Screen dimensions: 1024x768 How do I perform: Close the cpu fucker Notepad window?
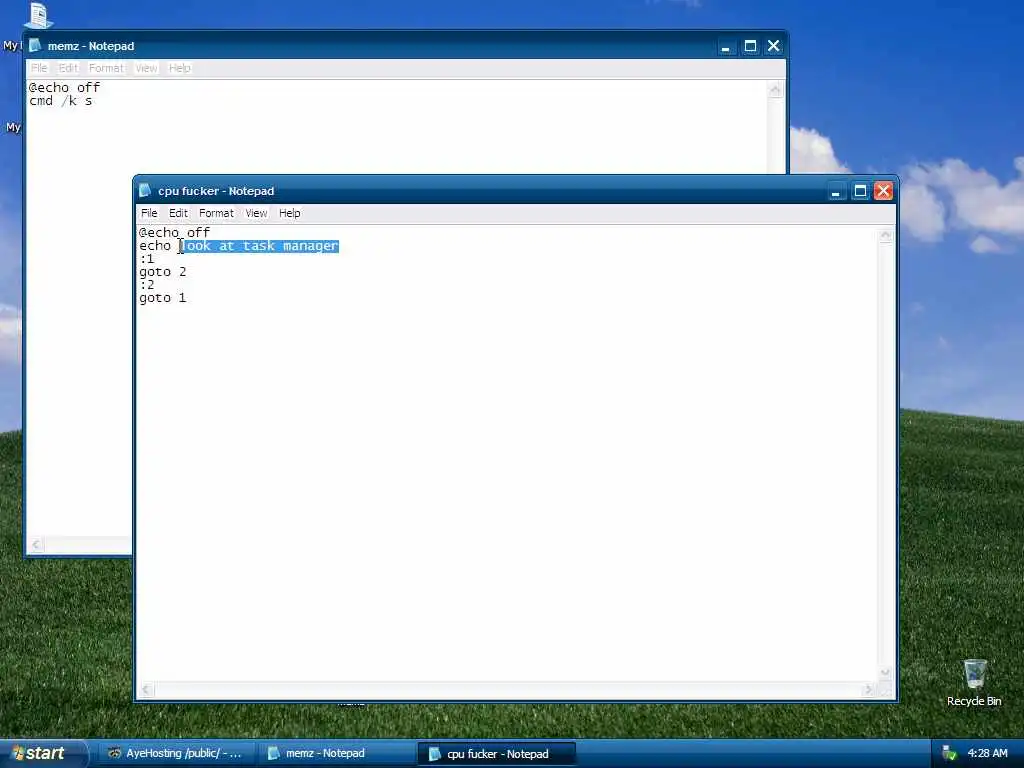(884, 191)
